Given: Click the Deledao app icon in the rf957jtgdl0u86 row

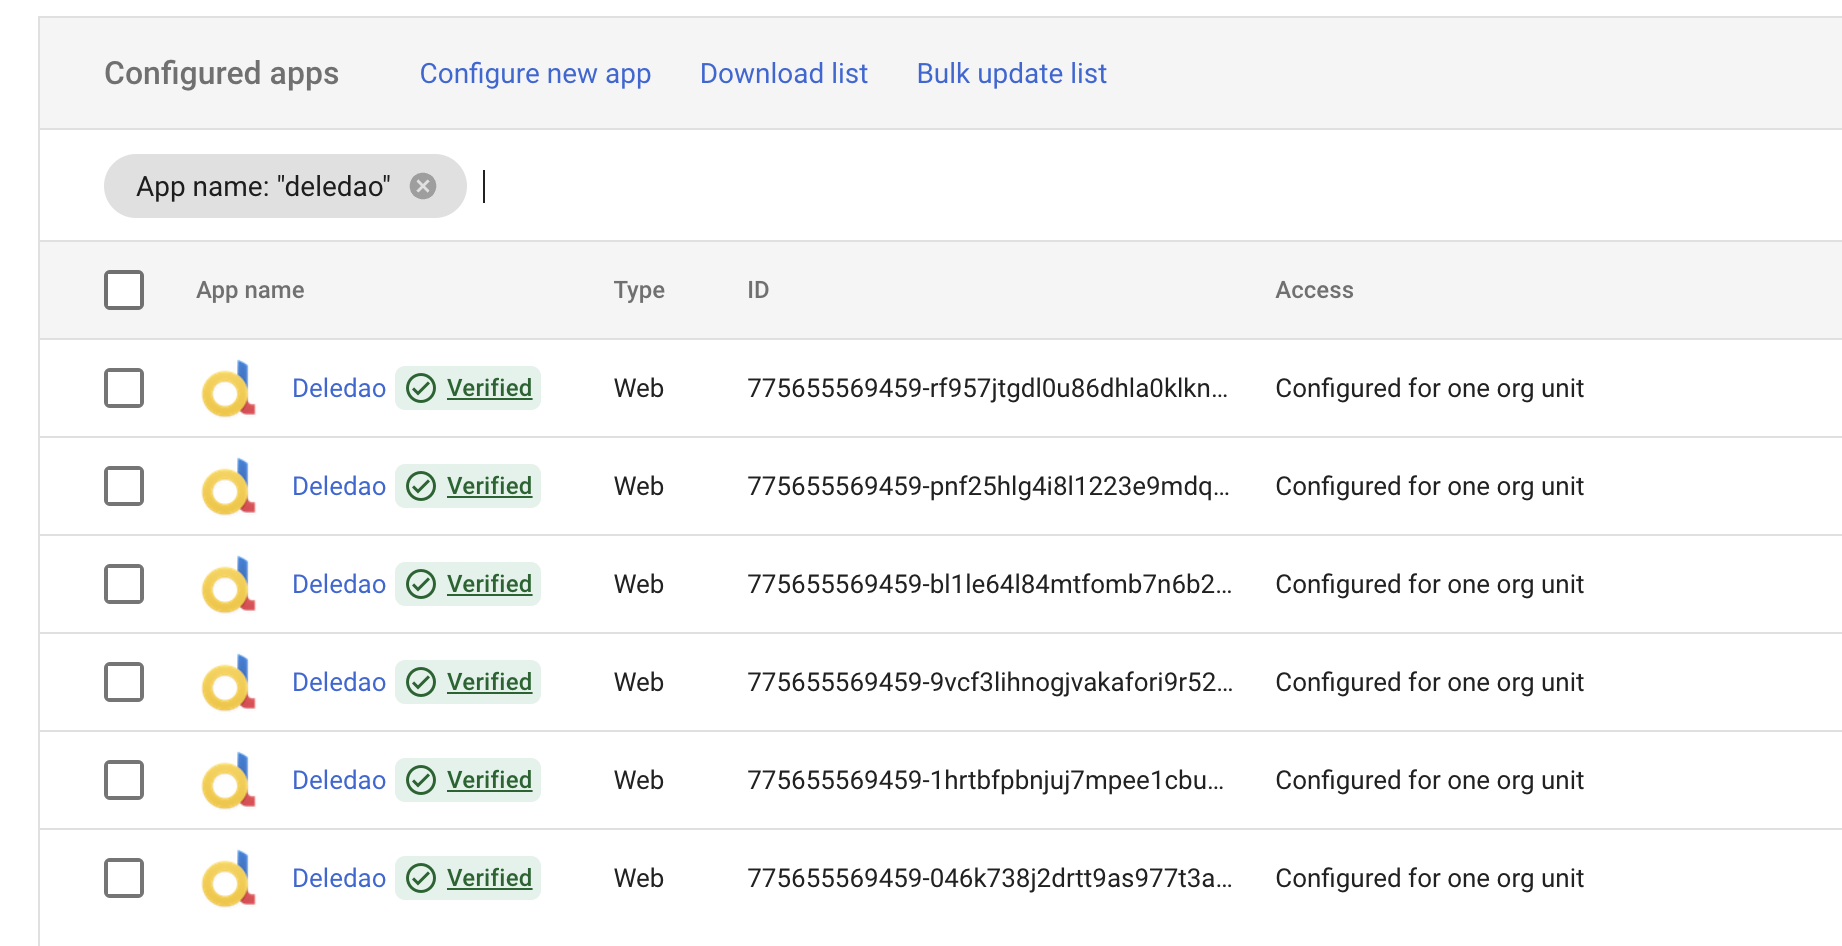Looking at the screenshot, I should tap(229, 388).
